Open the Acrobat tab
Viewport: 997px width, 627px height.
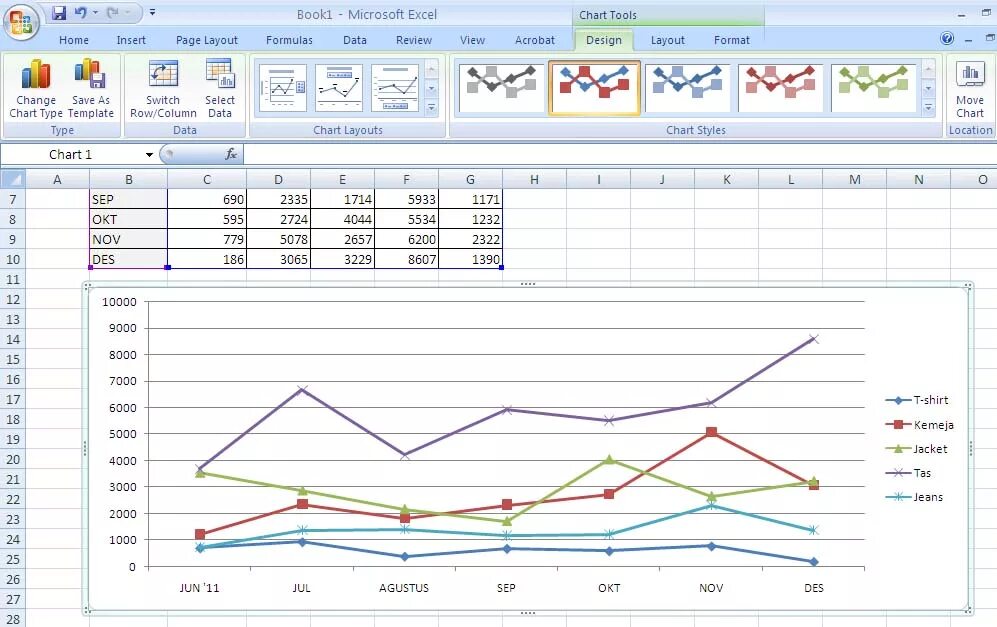[535, 40]
